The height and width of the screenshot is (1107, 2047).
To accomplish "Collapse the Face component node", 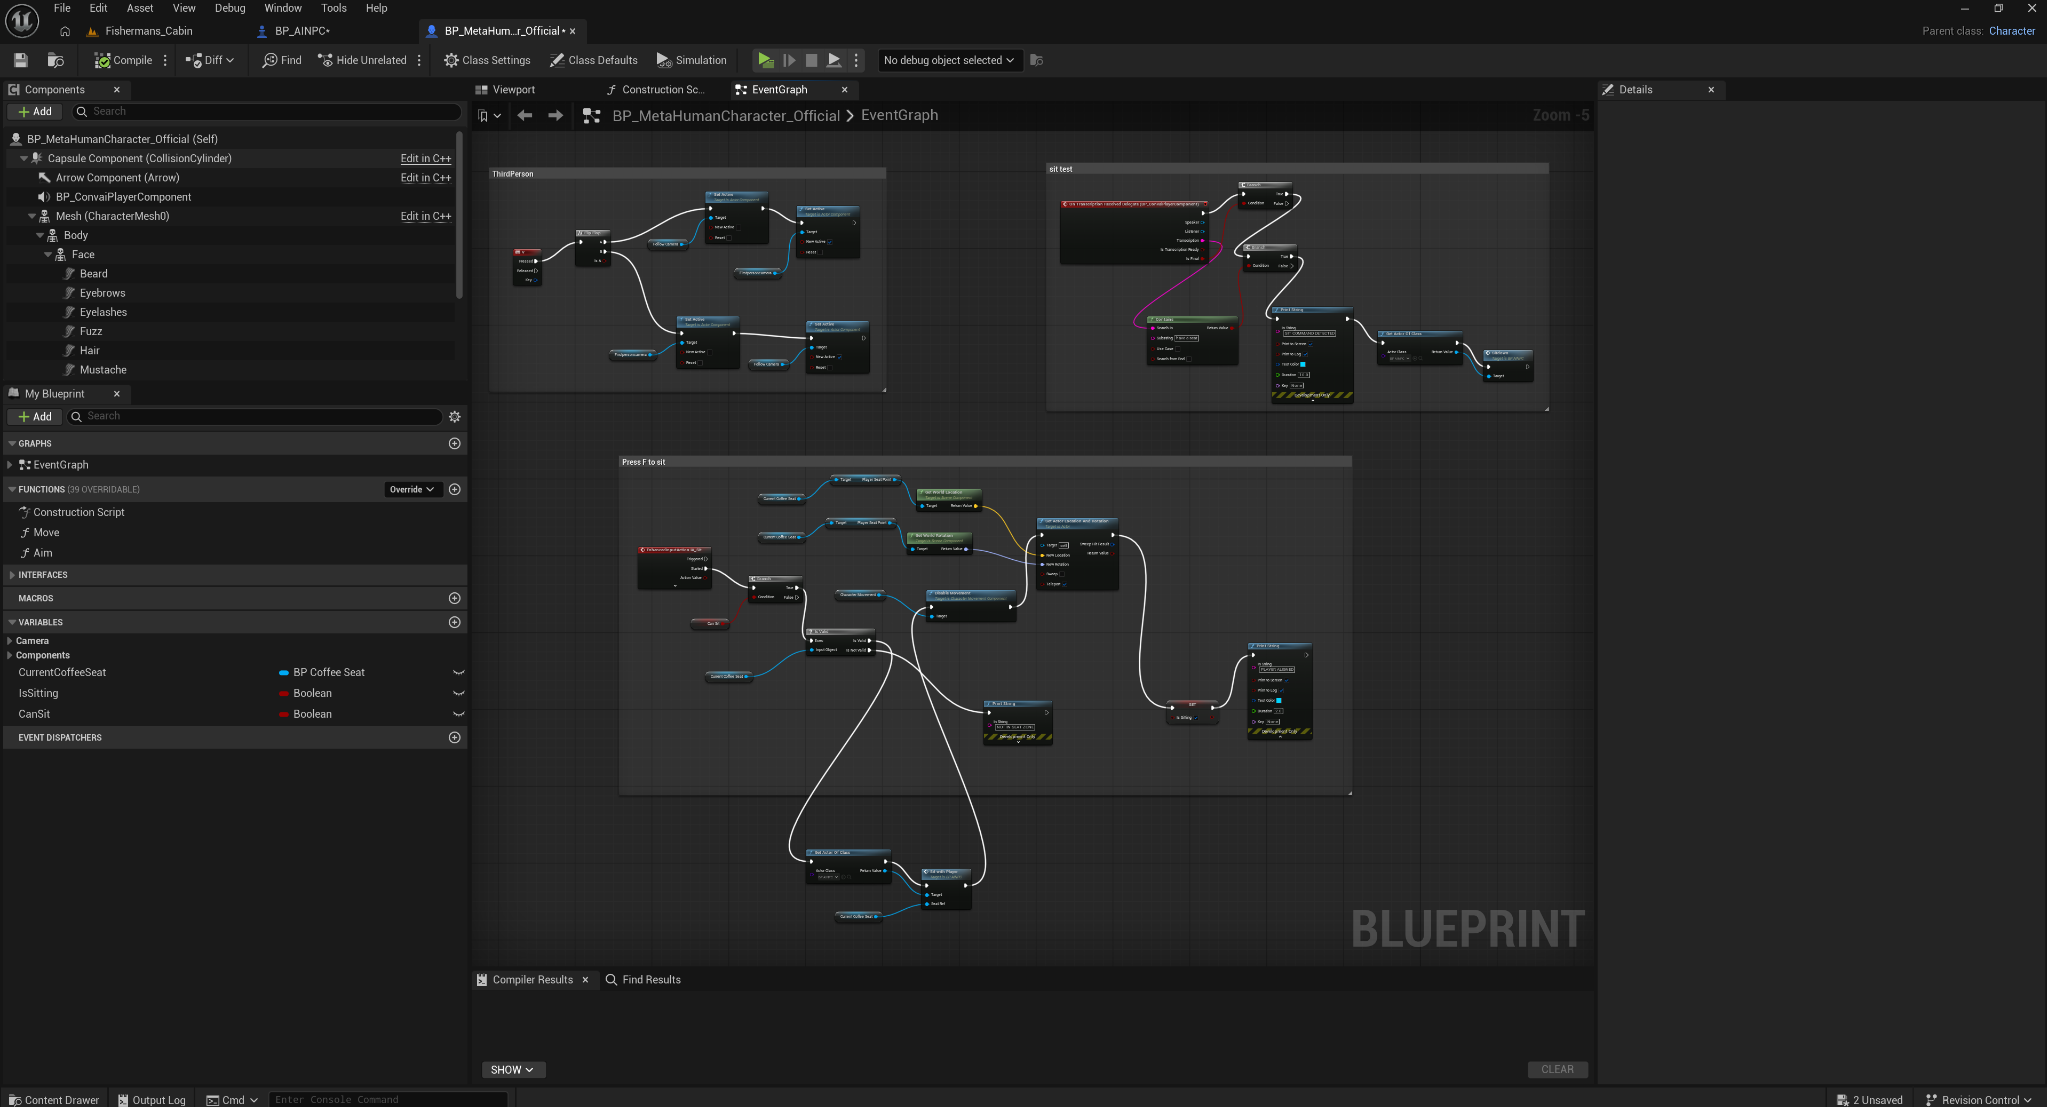I will click(x=48, y=254).
